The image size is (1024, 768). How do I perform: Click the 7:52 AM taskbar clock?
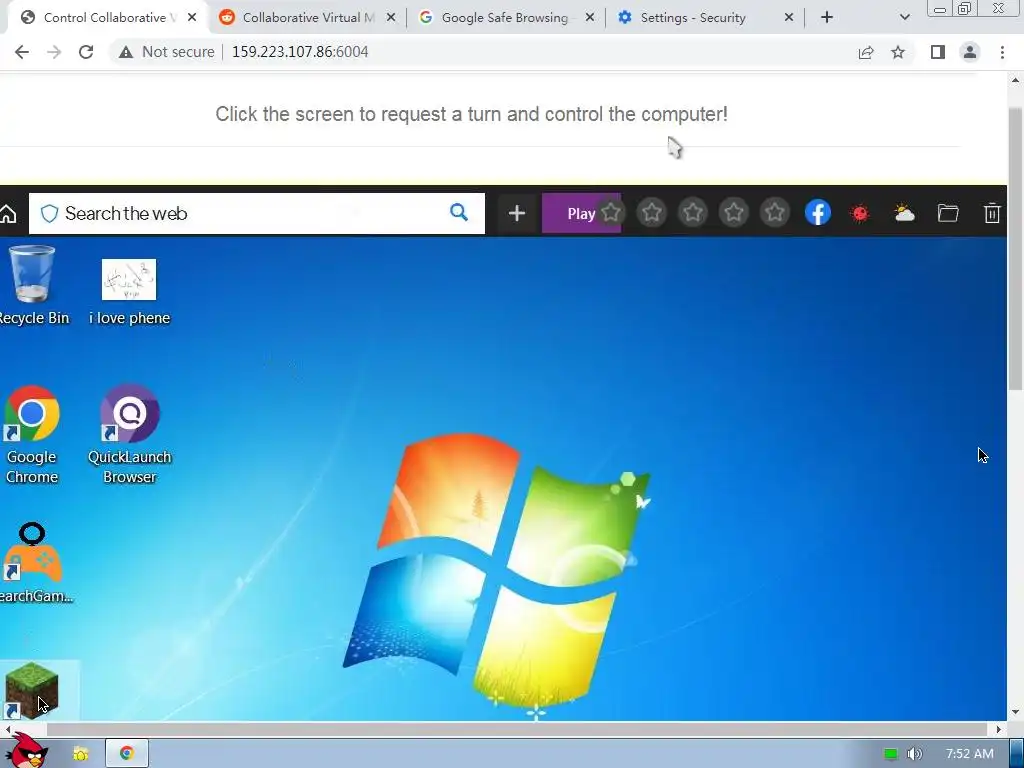(x=970, y=754)
